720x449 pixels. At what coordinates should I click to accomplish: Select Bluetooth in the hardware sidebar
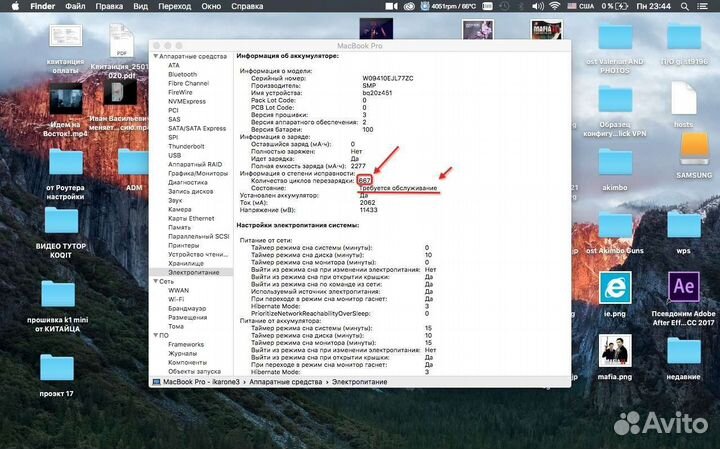pyautogui.click(x=182, y=74)
